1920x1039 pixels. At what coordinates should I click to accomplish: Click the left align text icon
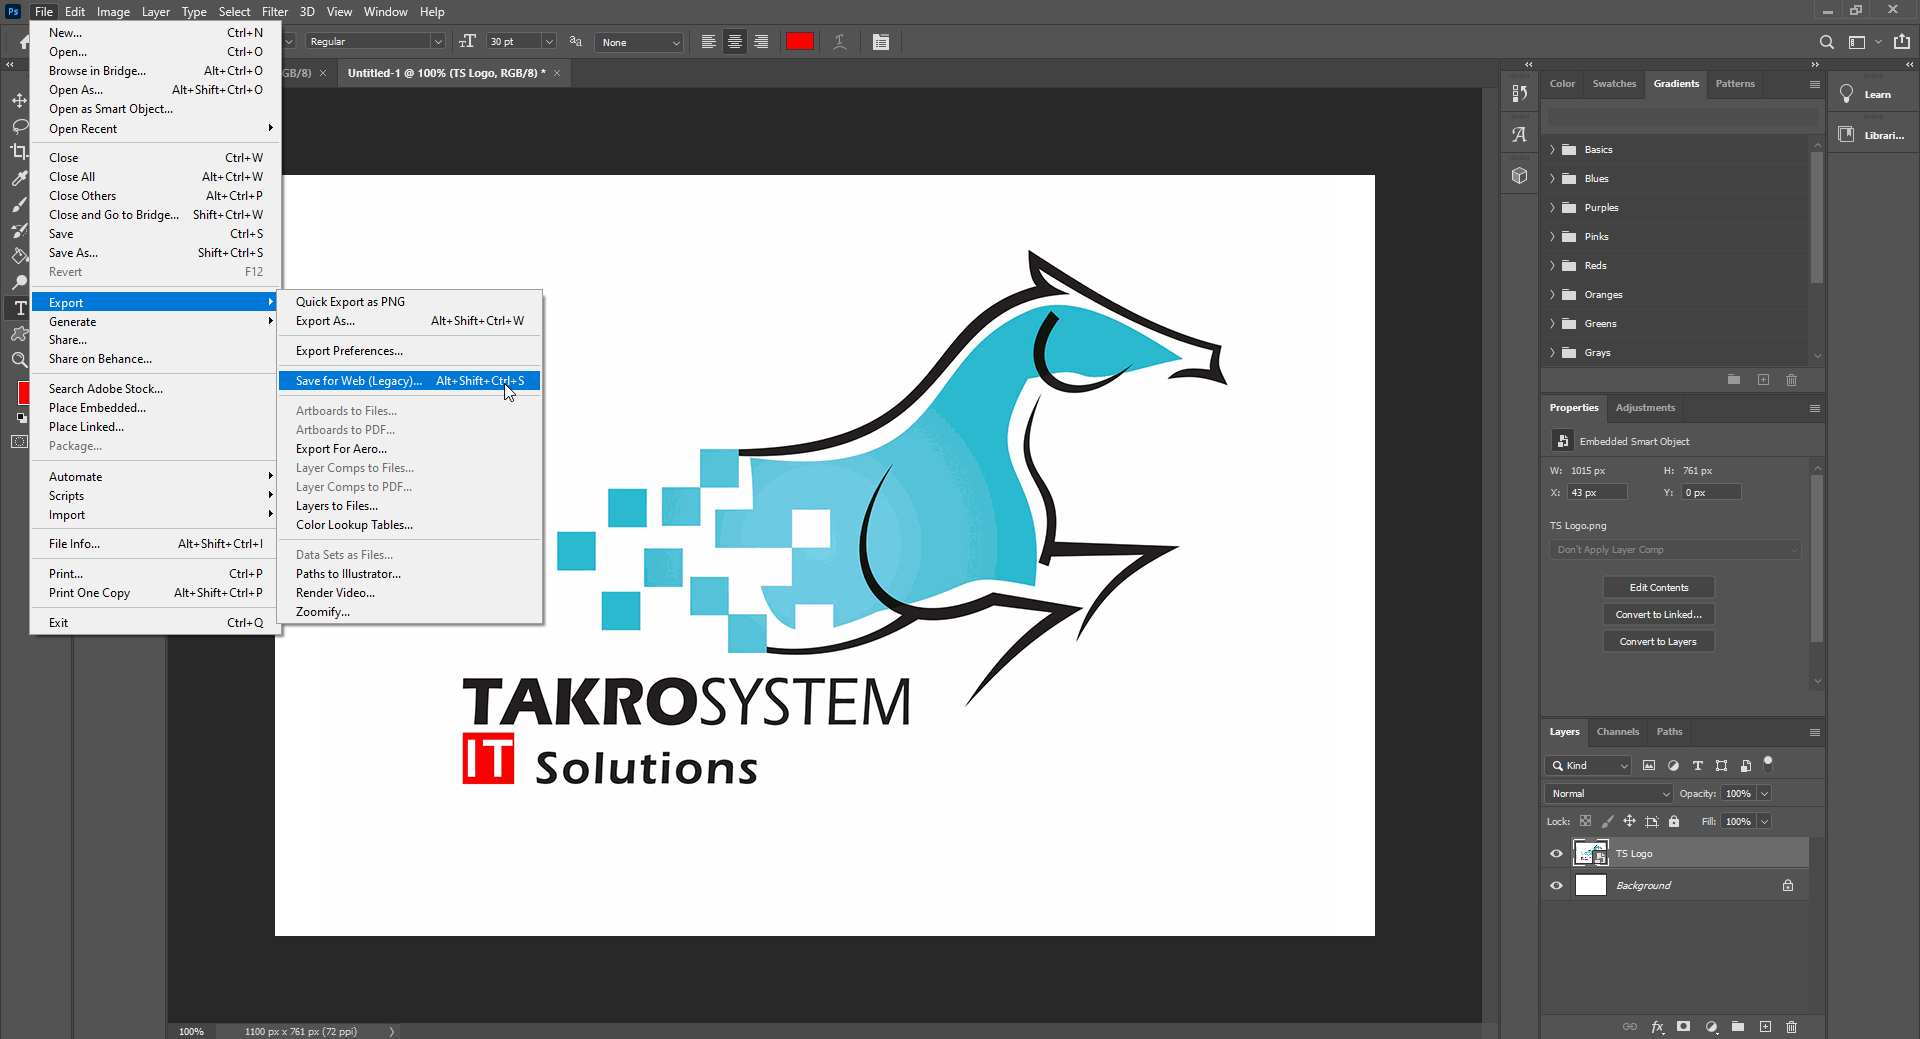[x=709, y=42]
